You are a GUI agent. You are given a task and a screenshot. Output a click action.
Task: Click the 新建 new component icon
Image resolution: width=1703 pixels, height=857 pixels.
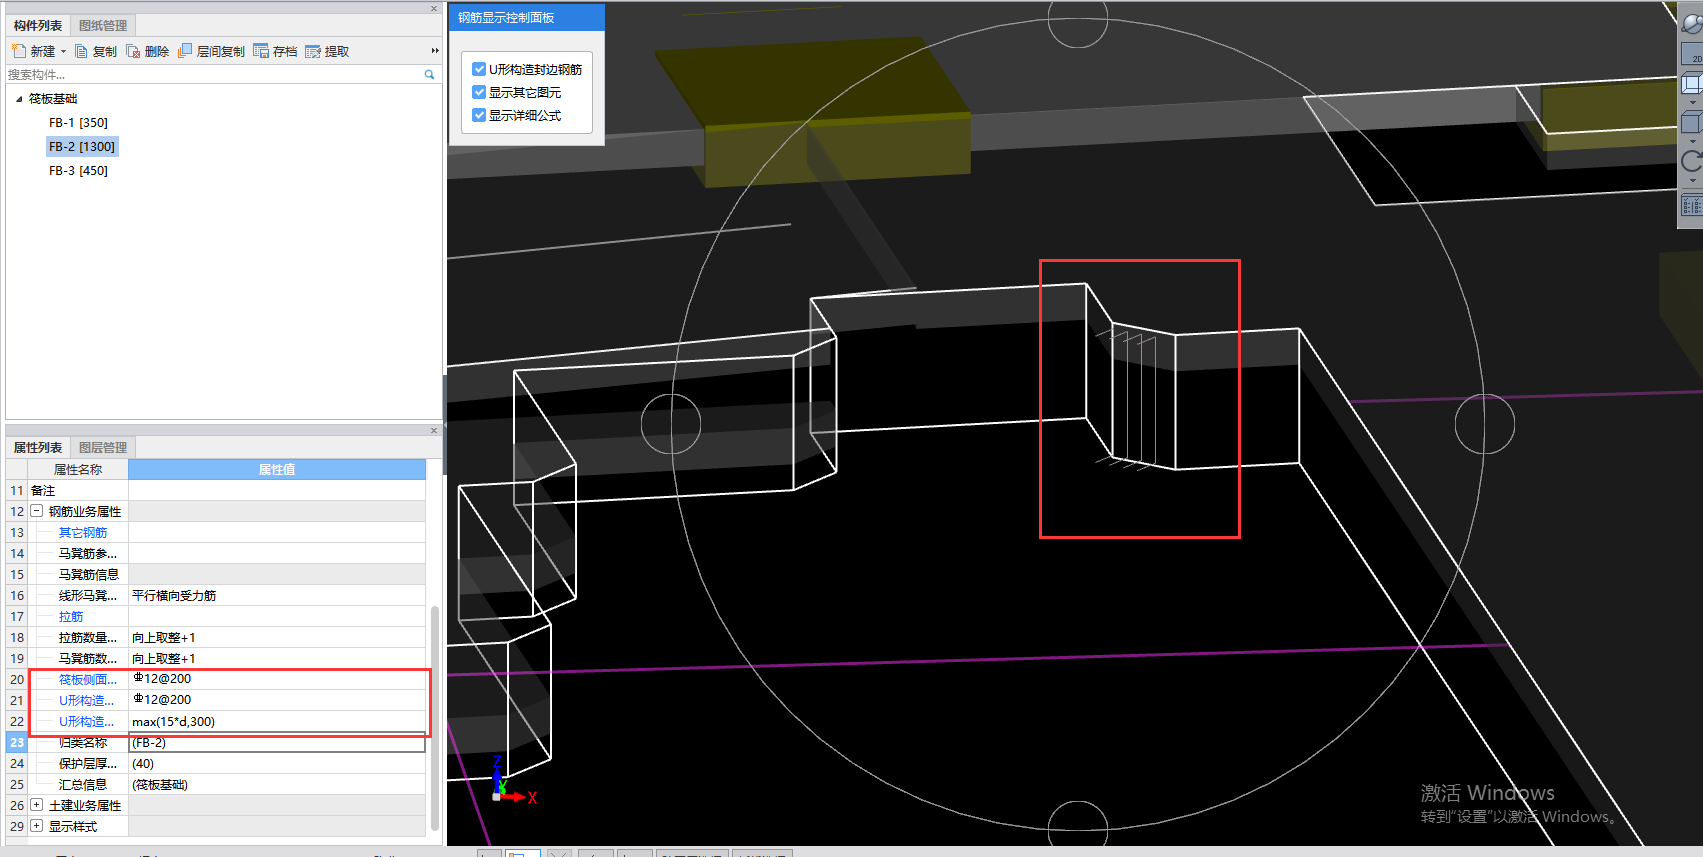(18, 51)
